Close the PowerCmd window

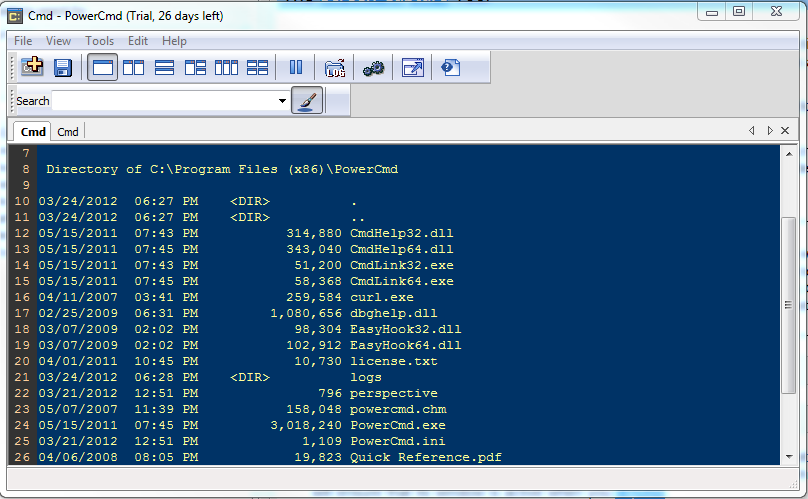click(777, 11)
